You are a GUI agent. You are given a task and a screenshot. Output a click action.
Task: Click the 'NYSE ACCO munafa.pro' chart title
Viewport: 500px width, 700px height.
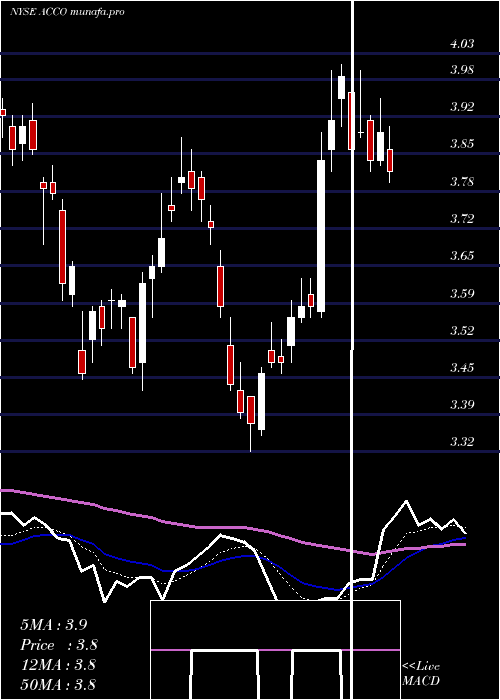[x=67, y=12]
